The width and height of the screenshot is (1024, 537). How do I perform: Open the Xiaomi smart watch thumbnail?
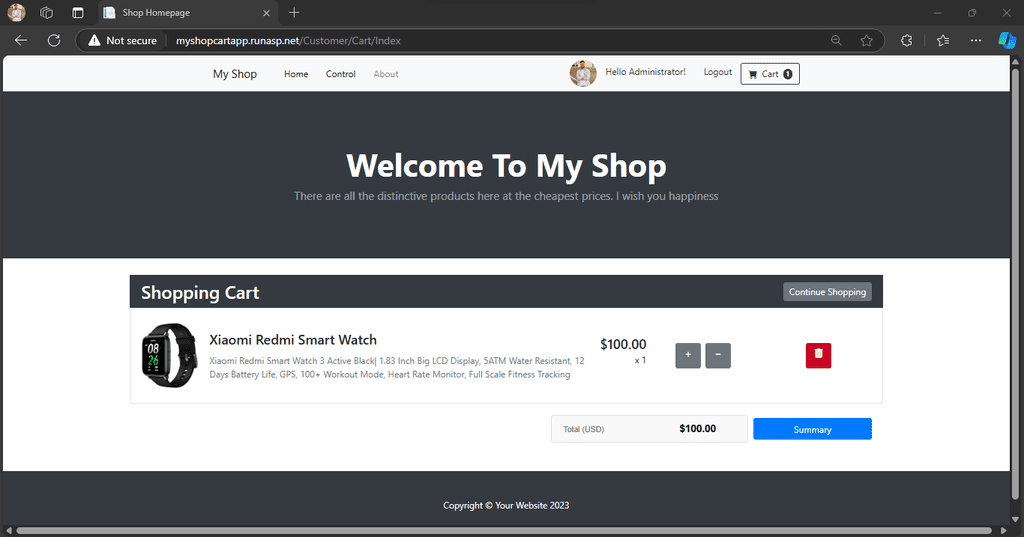coord(170,355)
